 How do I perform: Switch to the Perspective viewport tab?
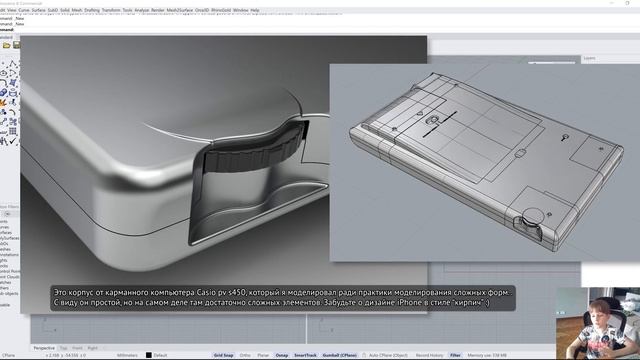[44, 348]
